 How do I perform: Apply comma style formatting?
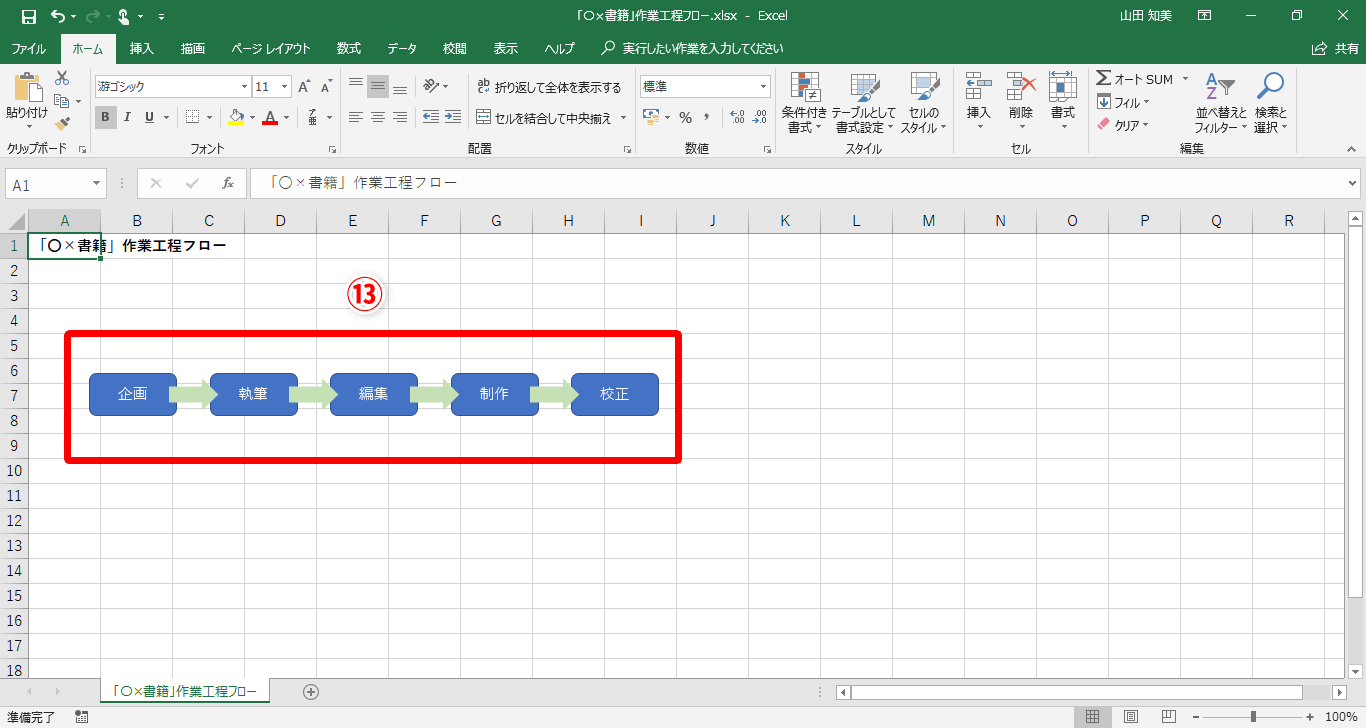coord(708,117)
